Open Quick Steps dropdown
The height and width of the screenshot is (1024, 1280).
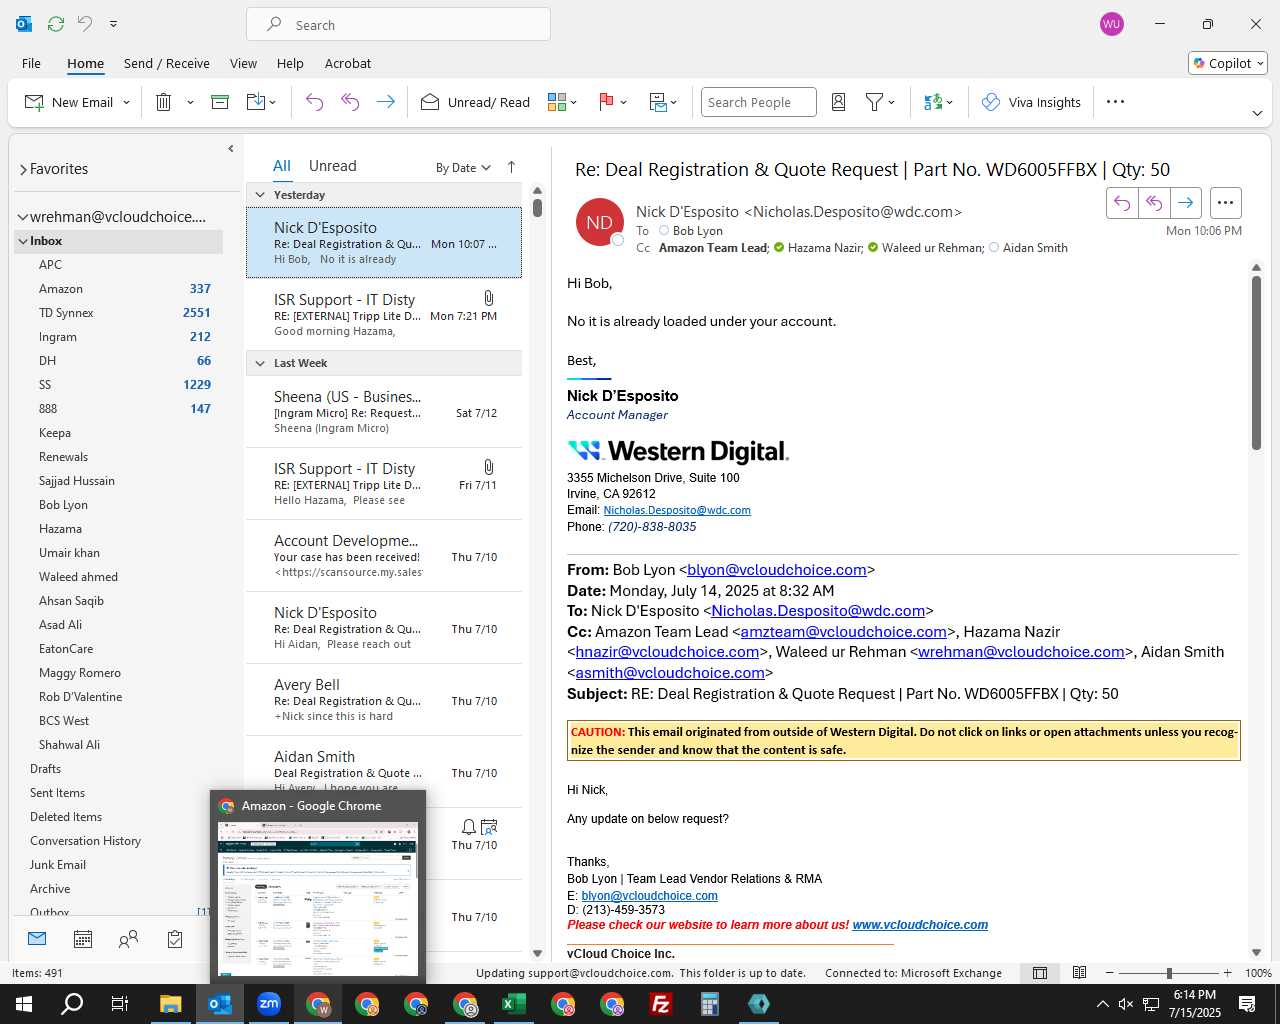point(664,102)
